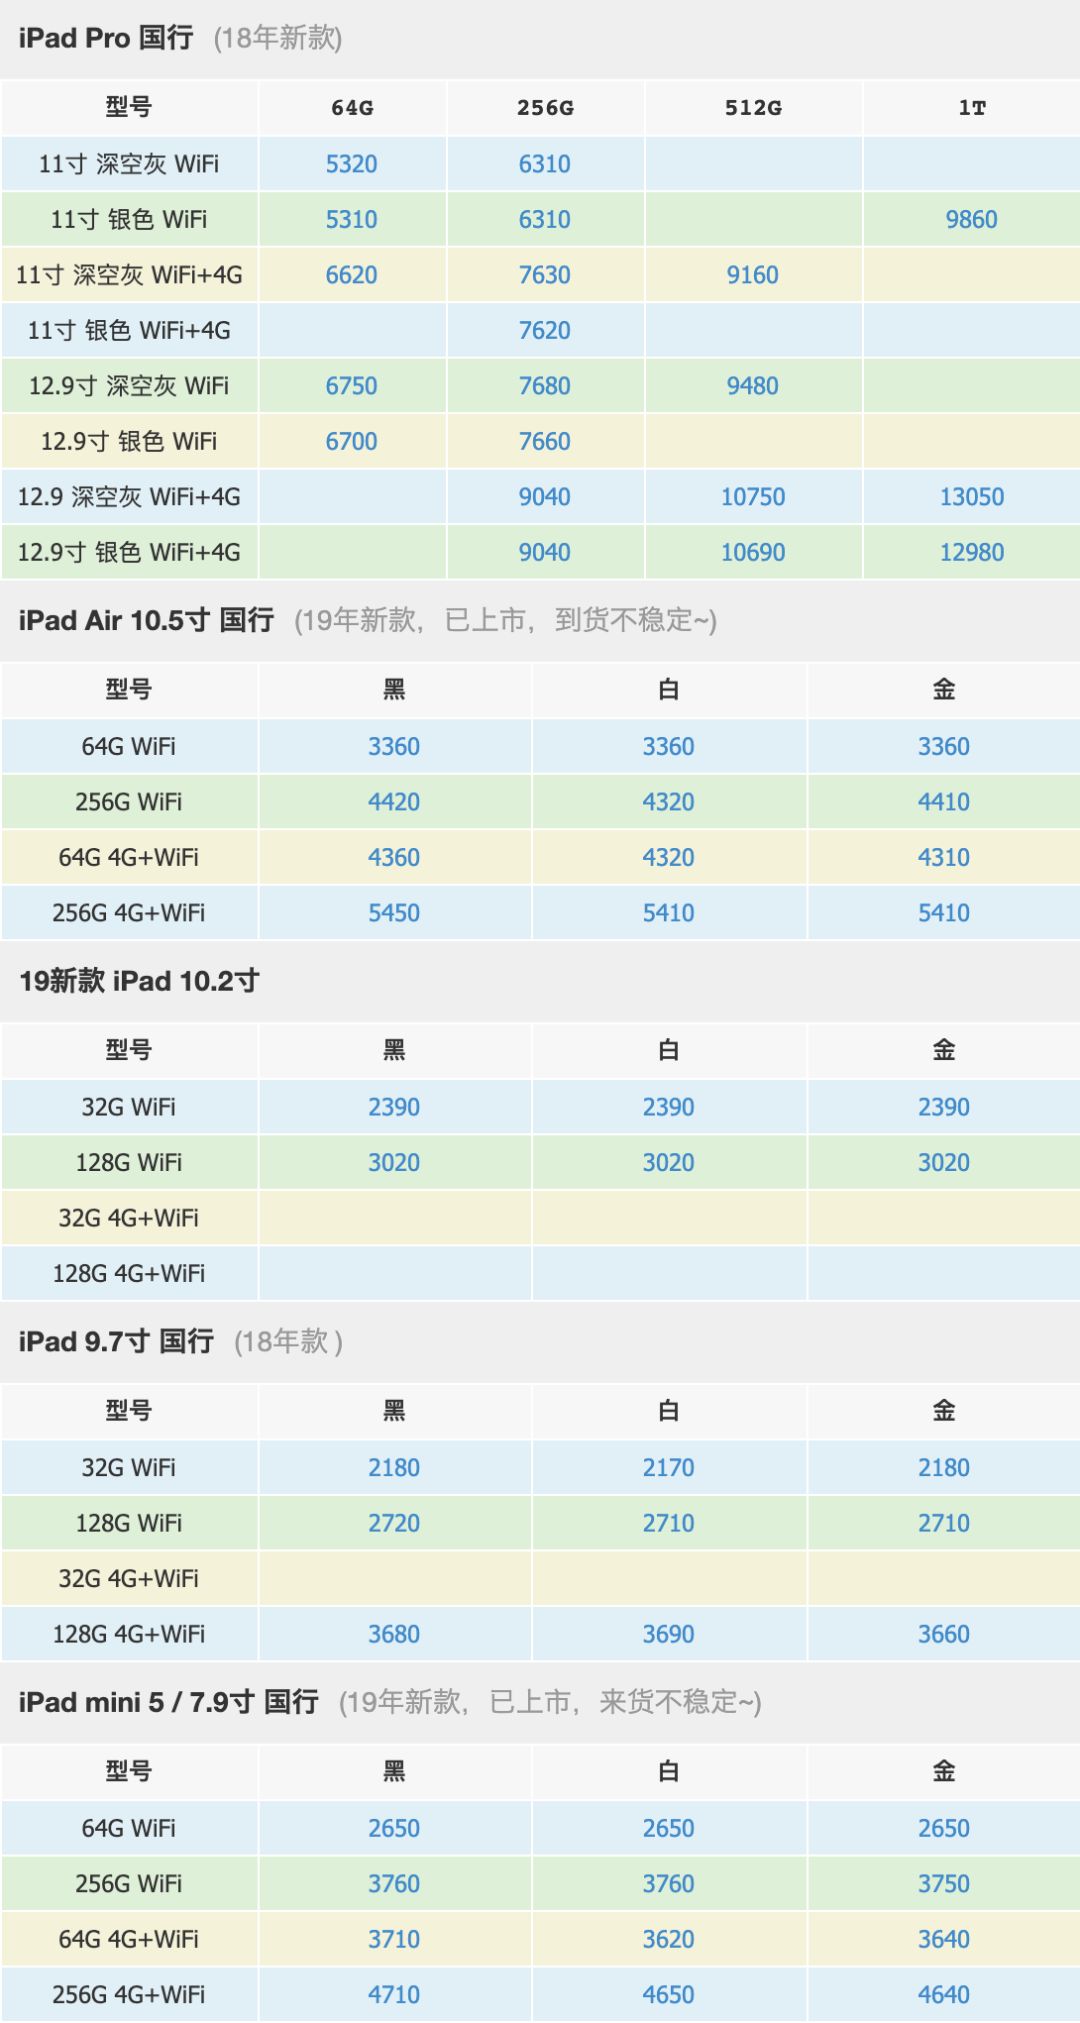Image resolution: width=1080 pixels, height=2023 pixels.
Task: Click price 3020 in 金 column of iPad 10.2寸
Action: click(x=944, y=1163)
